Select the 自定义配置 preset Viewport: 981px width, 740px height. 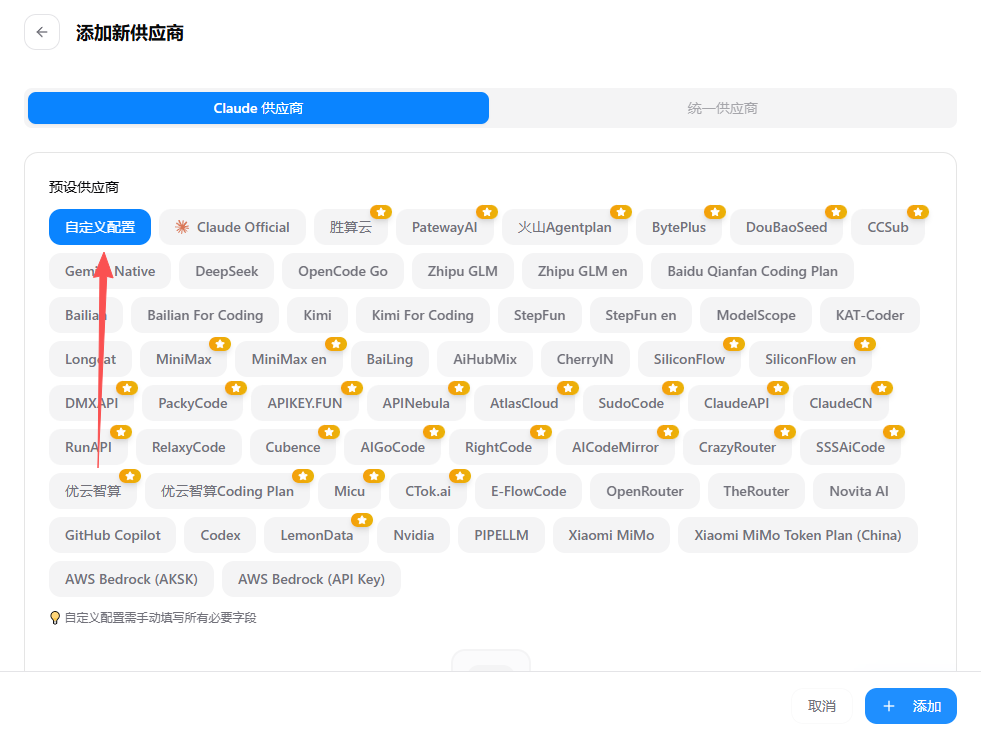pos(100,227)
